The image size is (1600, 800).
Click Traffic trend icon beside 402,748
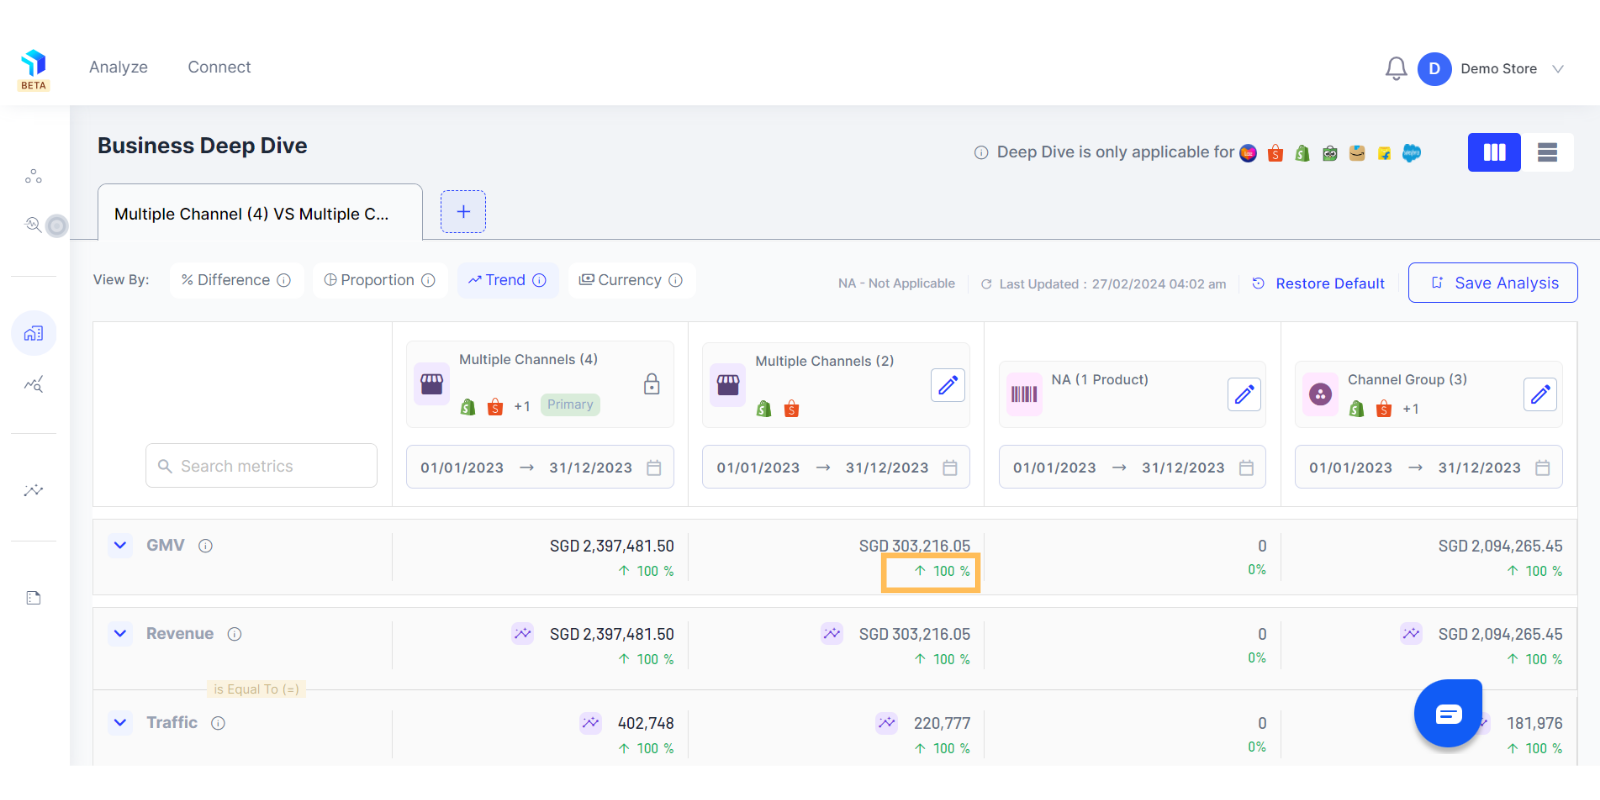[591, 722]
